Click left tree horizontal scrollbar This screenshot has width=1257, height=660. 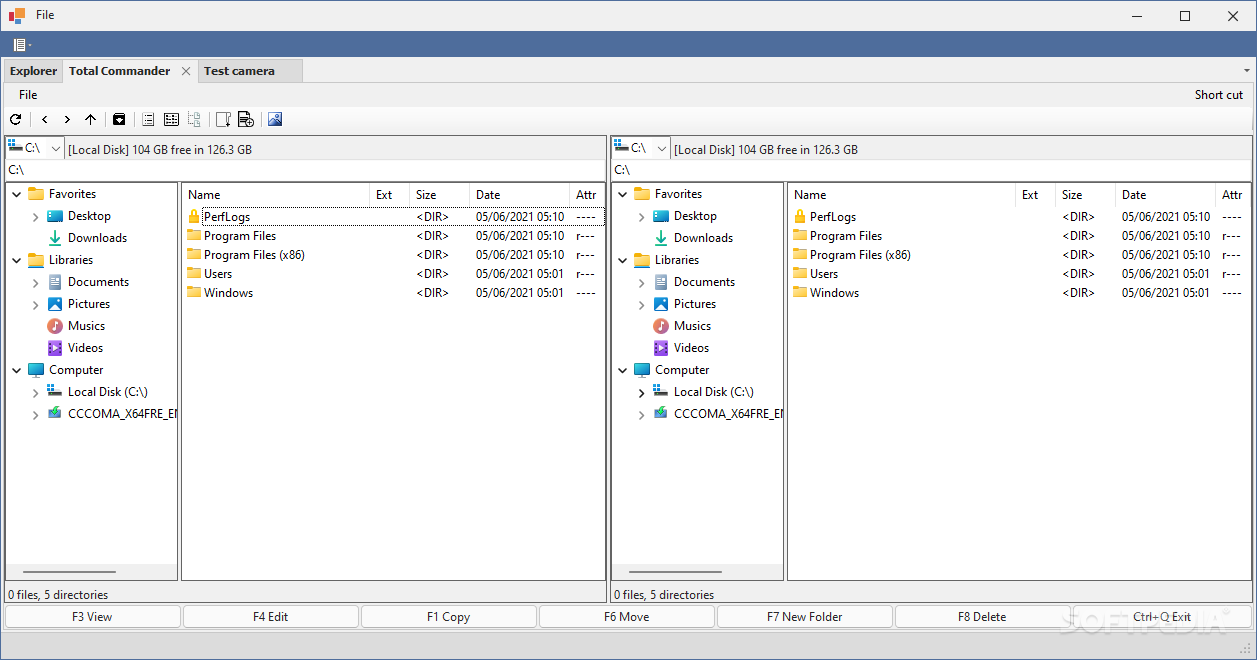[70, 572]
